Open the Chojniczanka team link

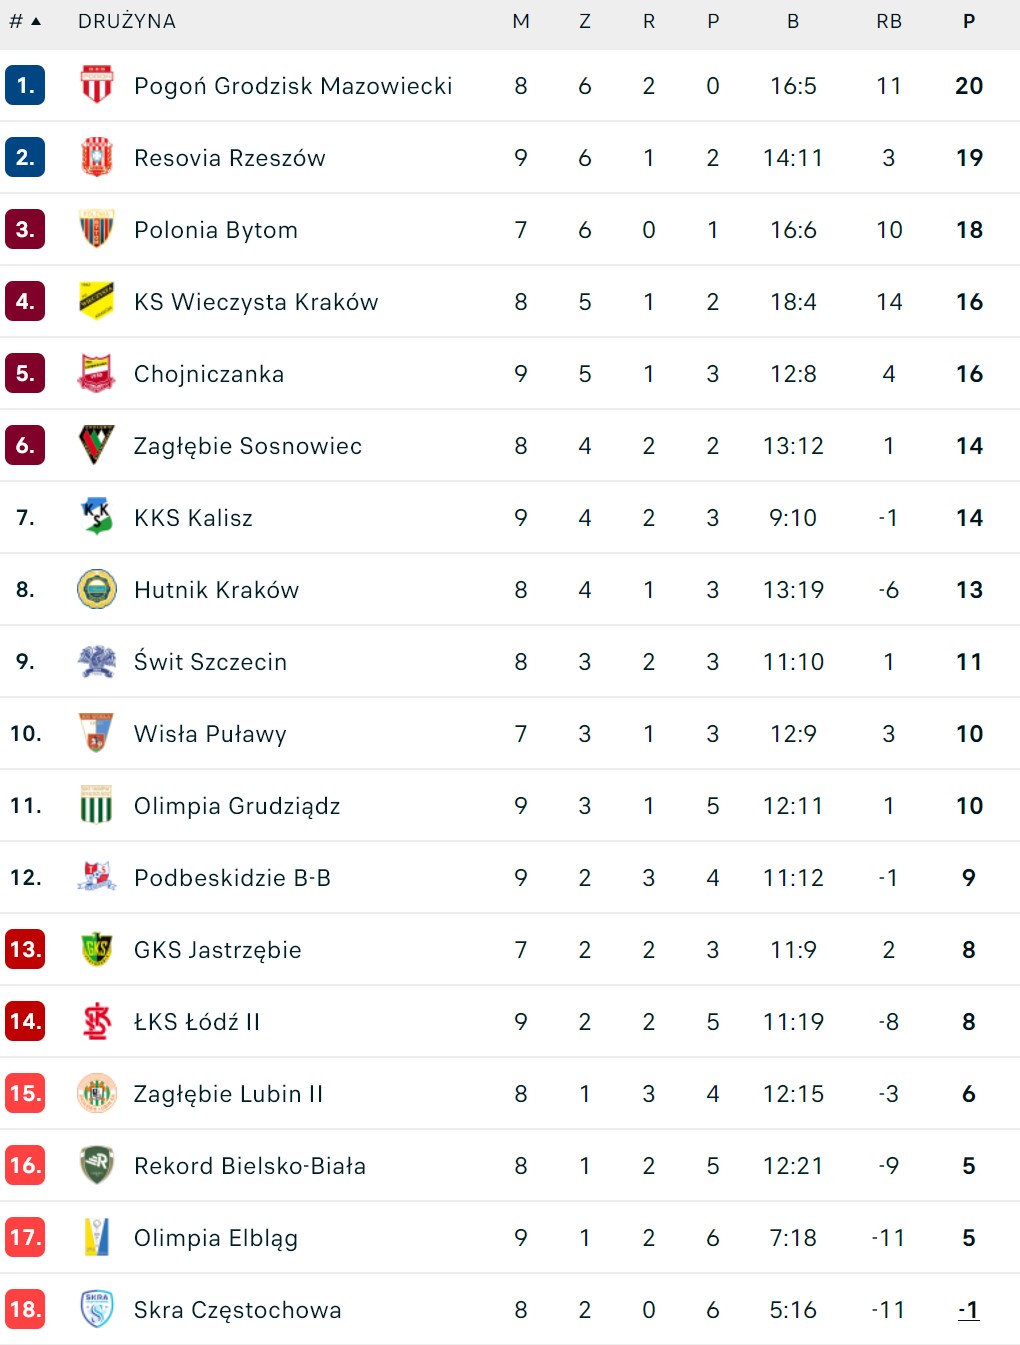tap(209, 374)
